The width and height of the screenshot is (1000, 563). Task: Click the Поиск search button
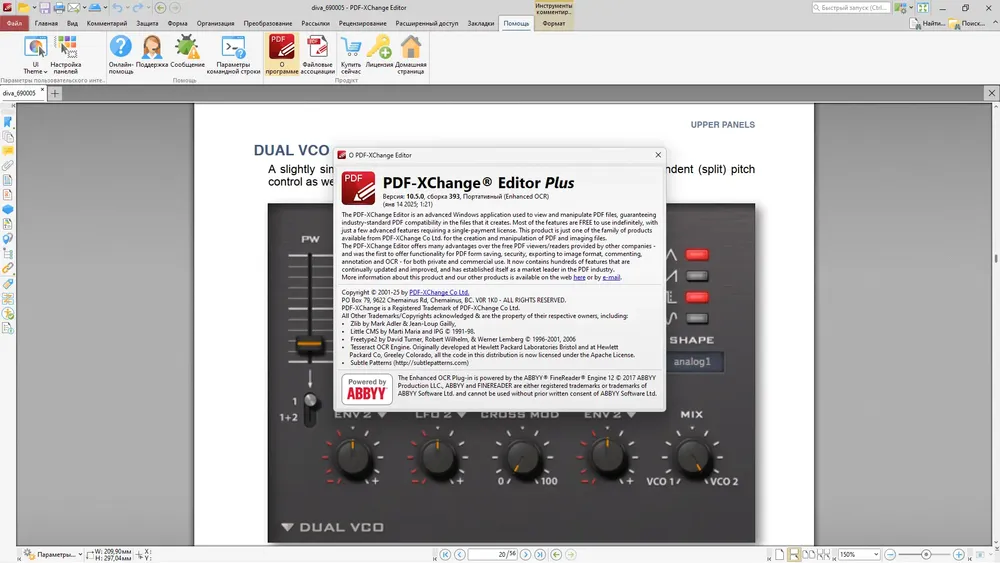967,23
